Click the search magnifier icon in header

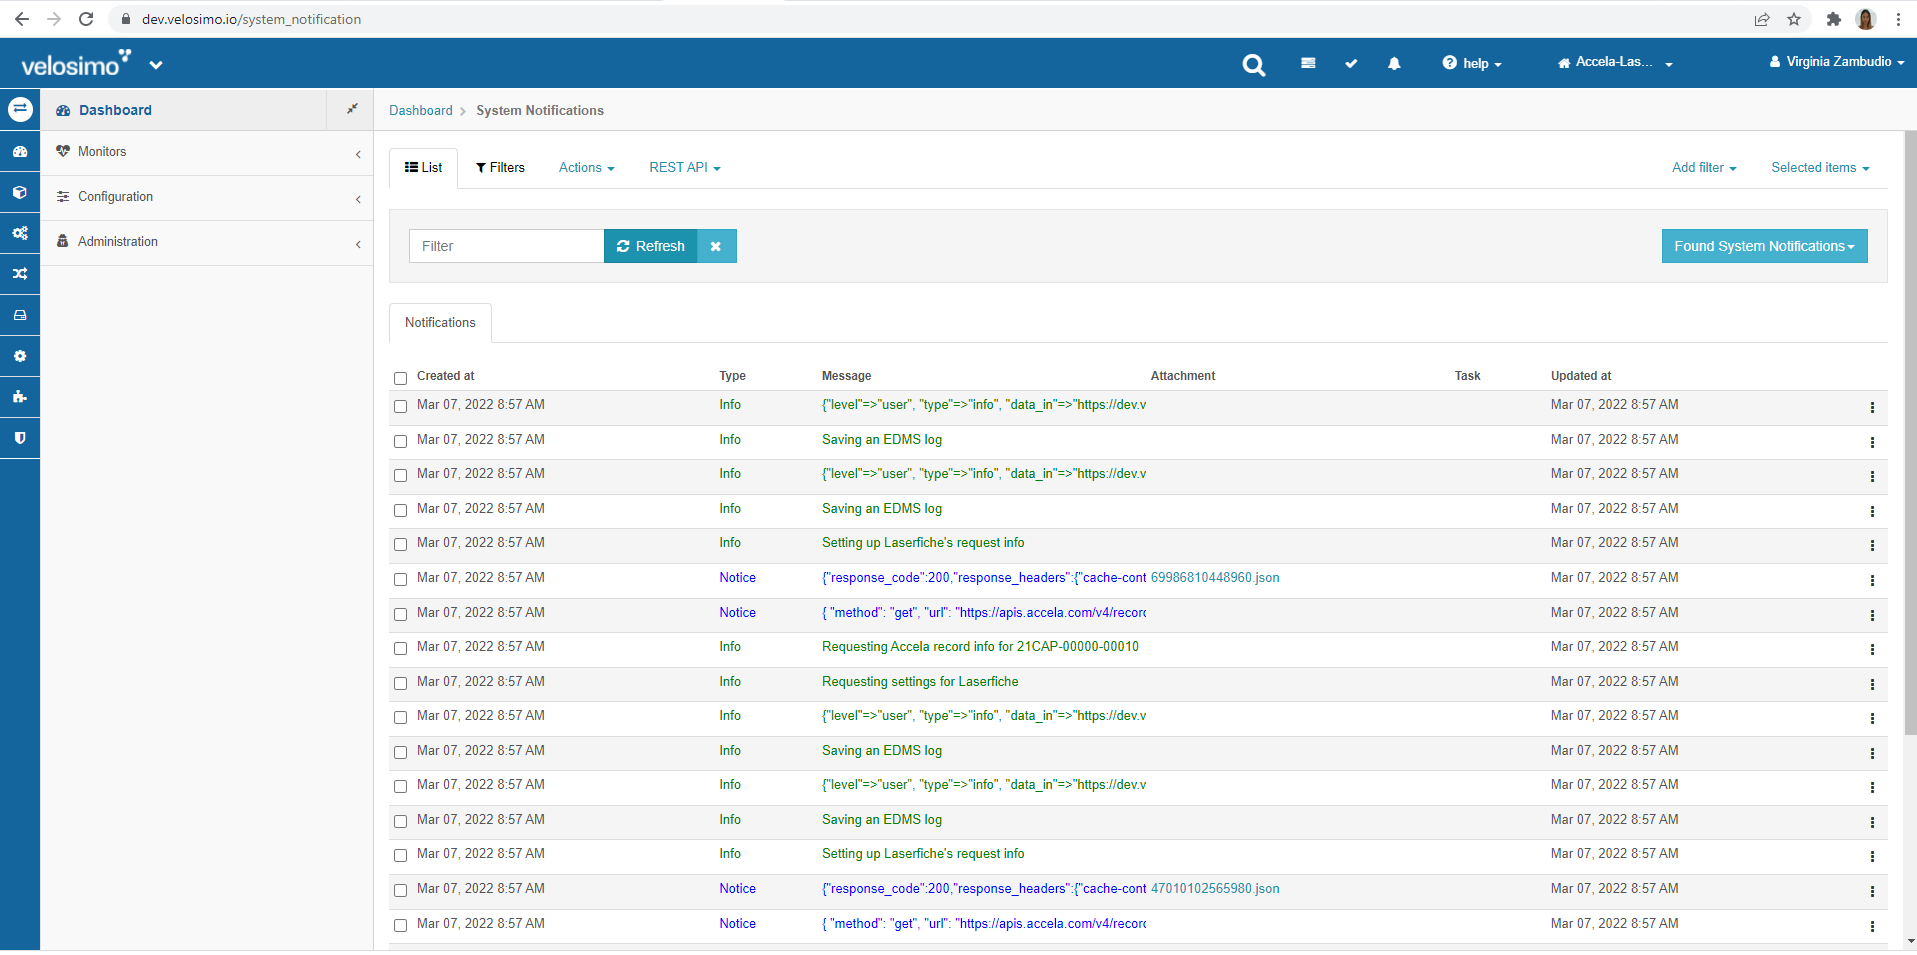(1253, 65)
